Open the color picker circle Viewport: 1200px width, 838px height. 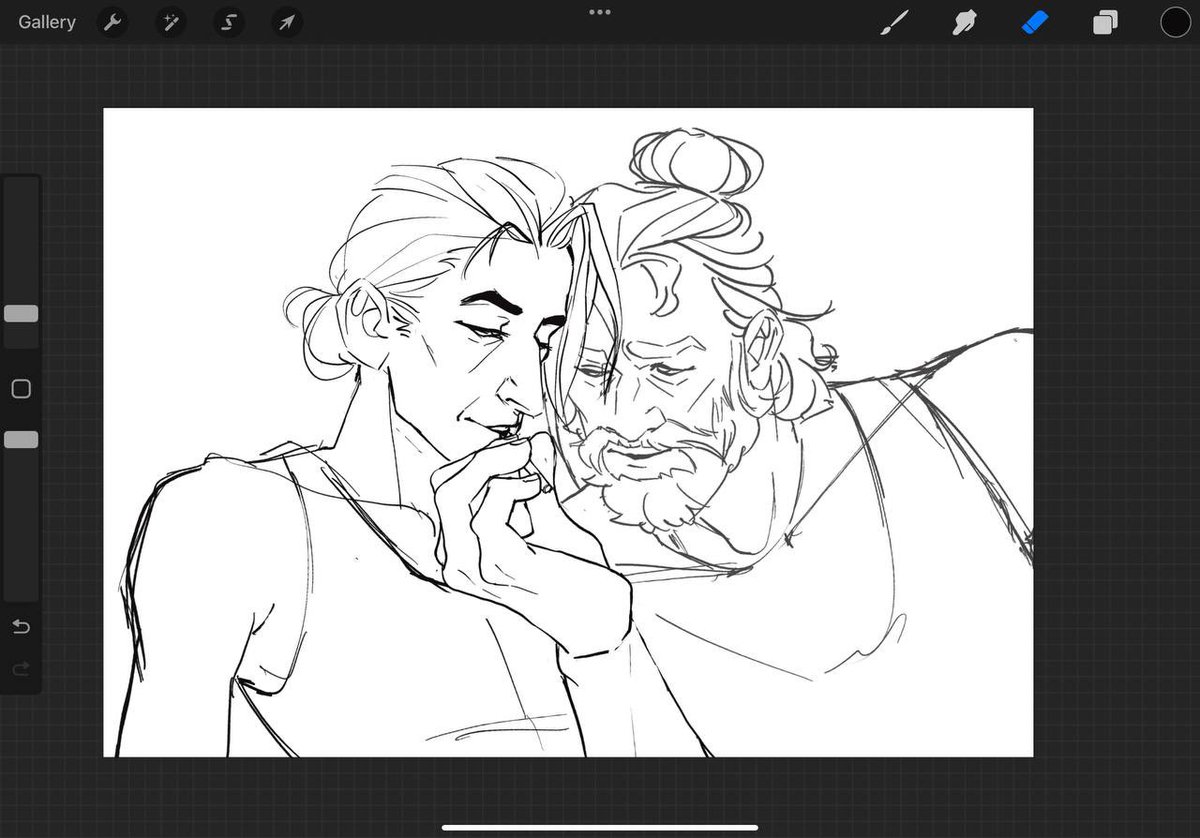pyautogui.click(x=1176, y=22)
